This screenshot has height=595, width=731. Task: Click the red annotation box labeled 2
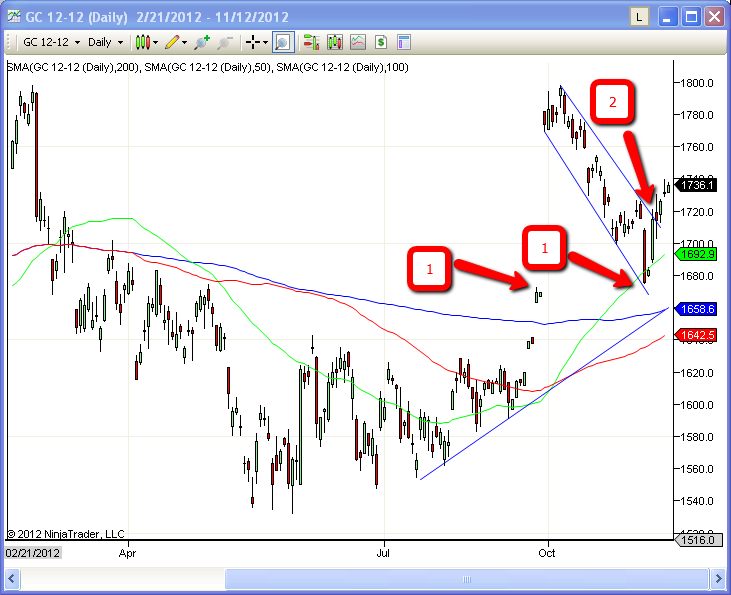[613, 102]
